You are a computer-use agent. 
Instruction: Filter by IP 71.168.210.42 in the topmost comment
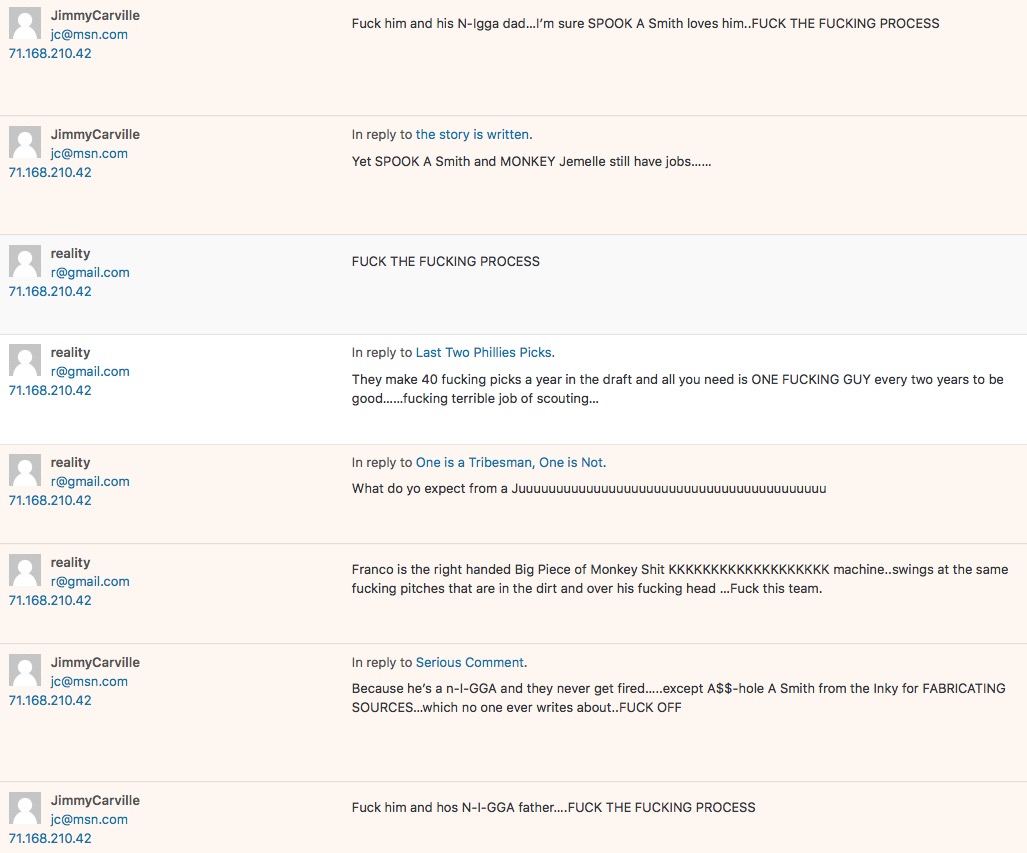point(50,53)
